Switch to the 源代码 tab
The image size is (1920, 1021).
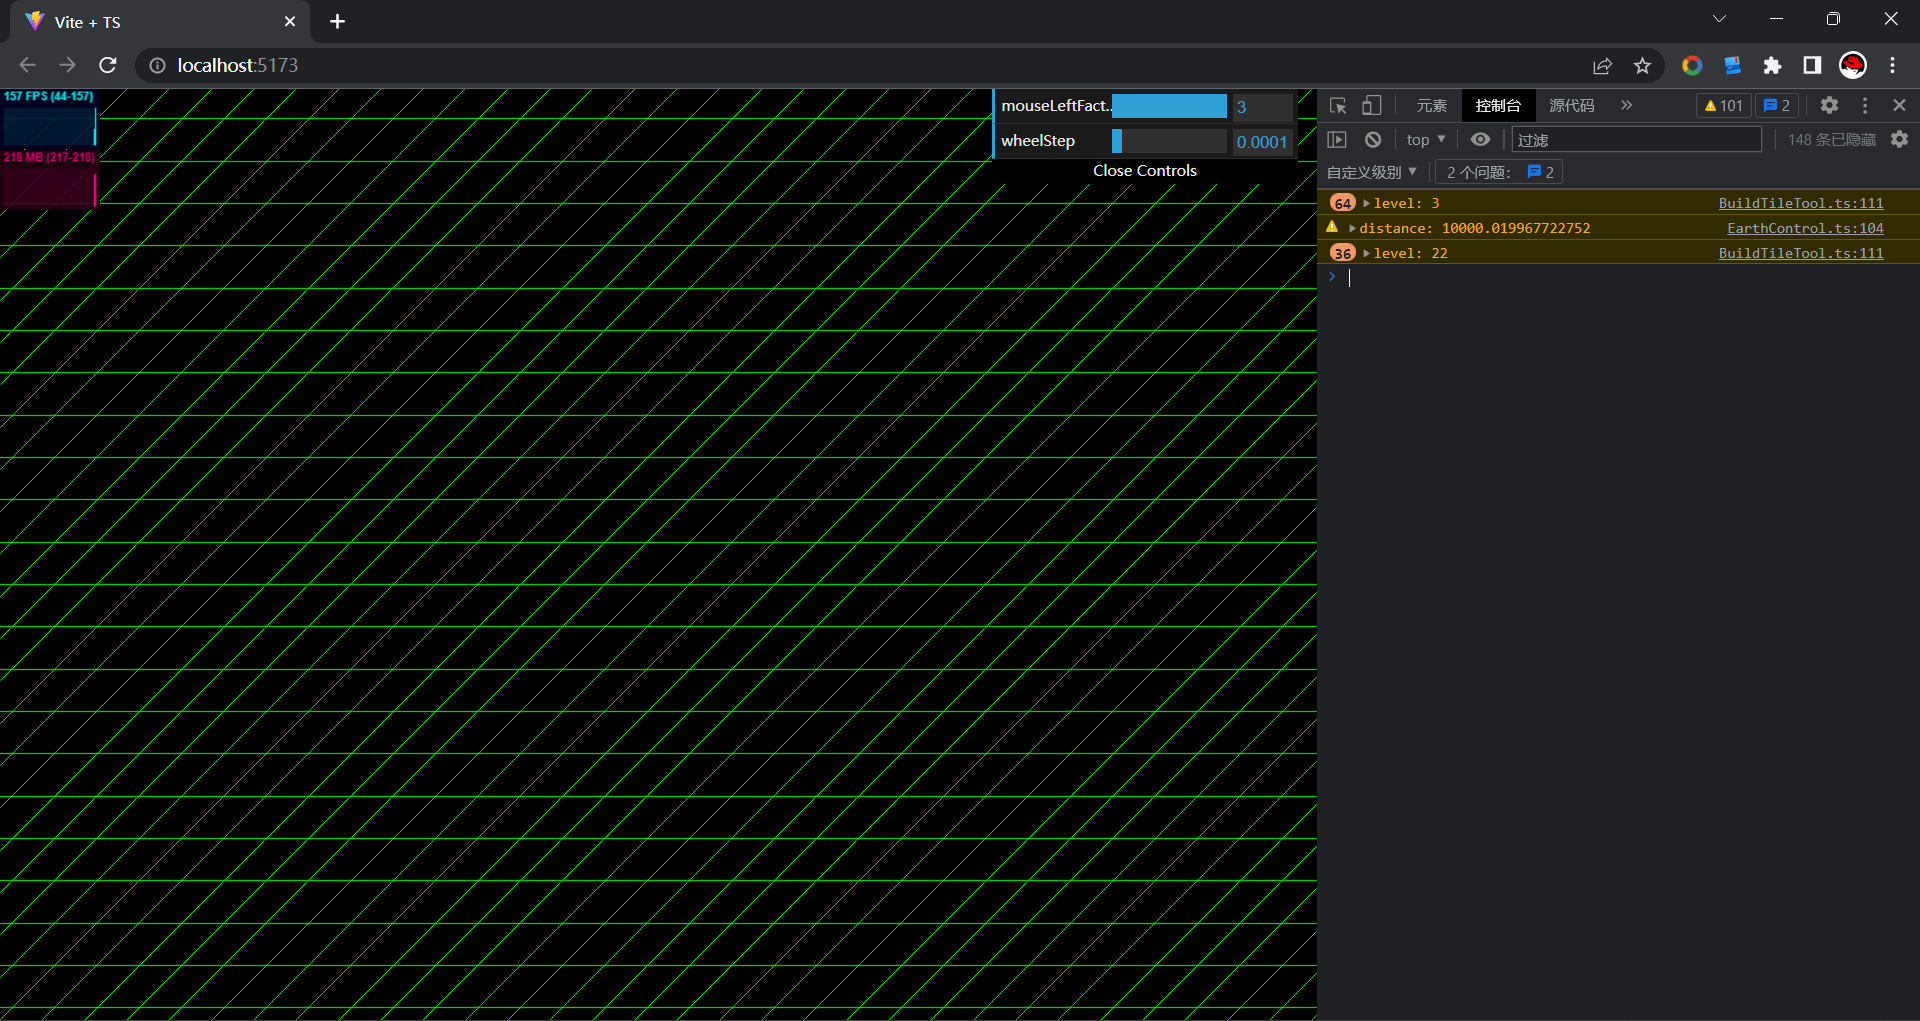[1571, 105]
